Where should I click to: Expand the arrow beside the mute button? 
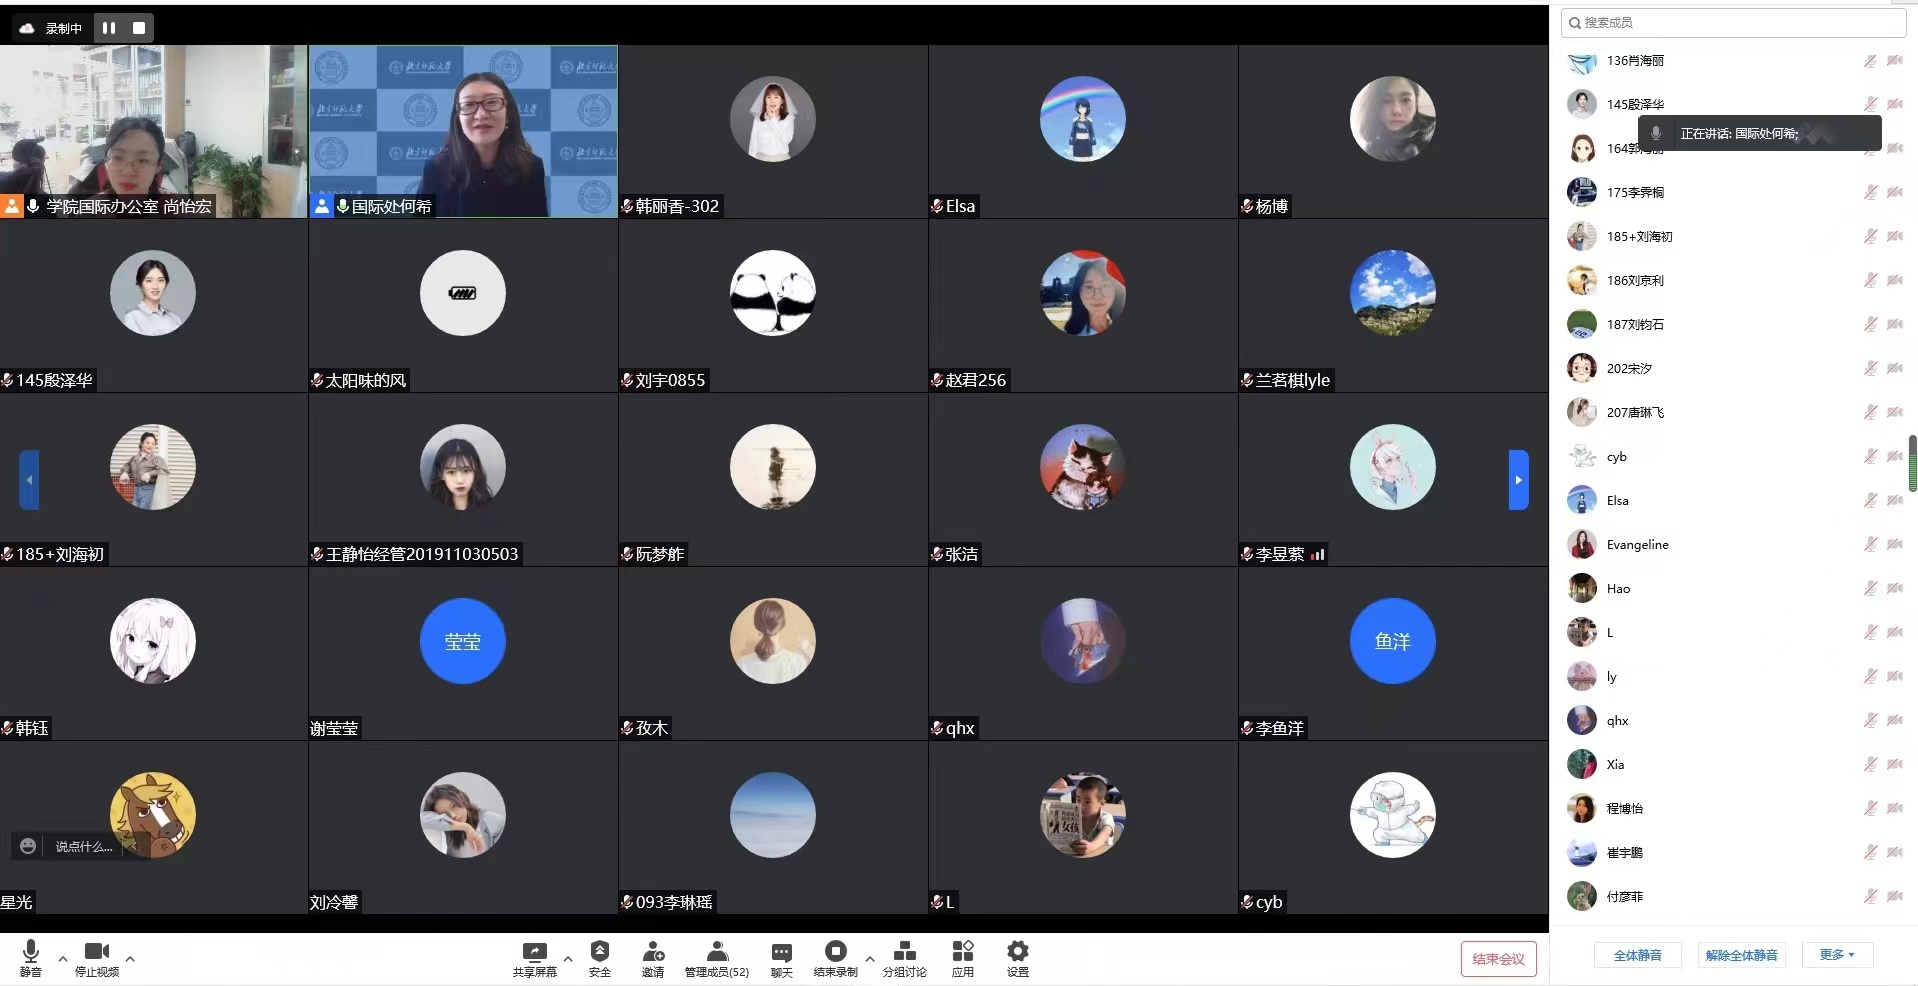(63, 958)
